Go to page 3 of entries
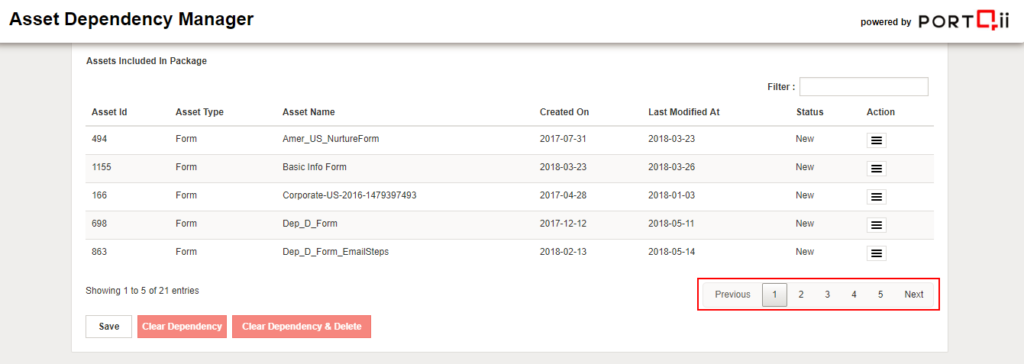Image resolution: width=1024 pixels, height=364 pixels. [827, 295]
